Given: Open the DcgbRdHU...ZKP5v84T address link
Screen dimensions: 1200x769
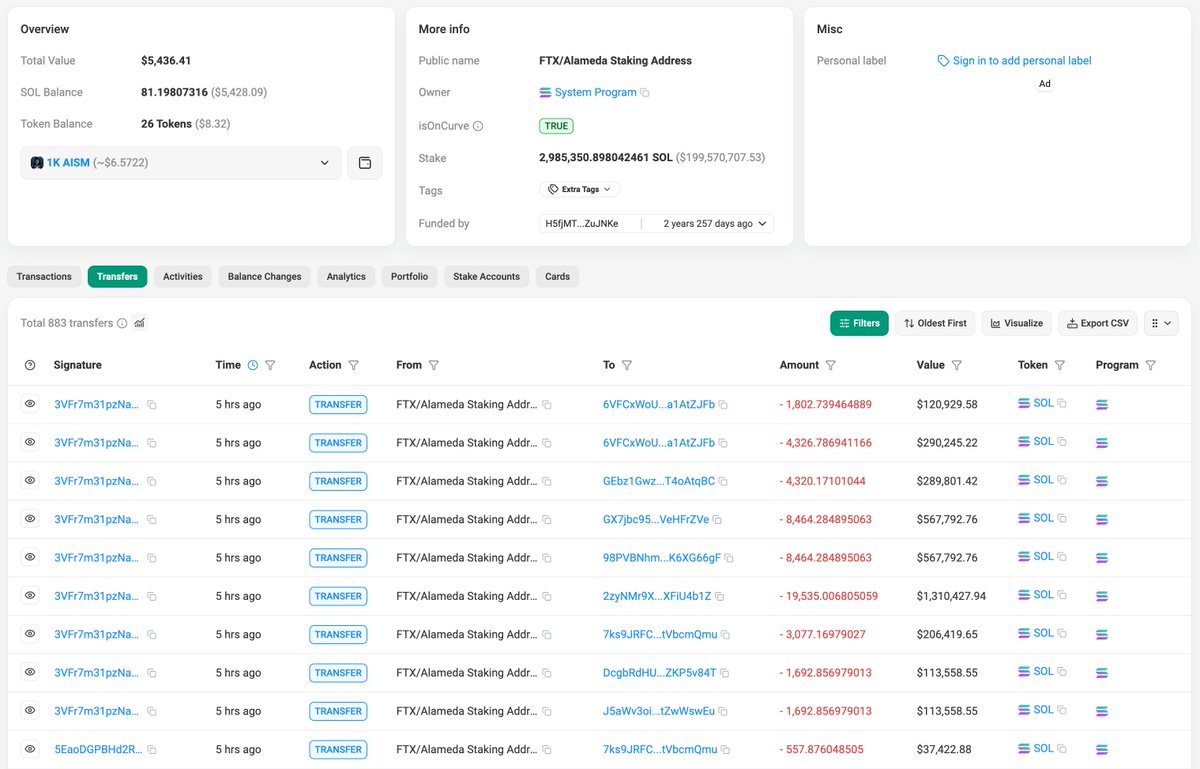Looking at the screenshot, I should [660, 673].
